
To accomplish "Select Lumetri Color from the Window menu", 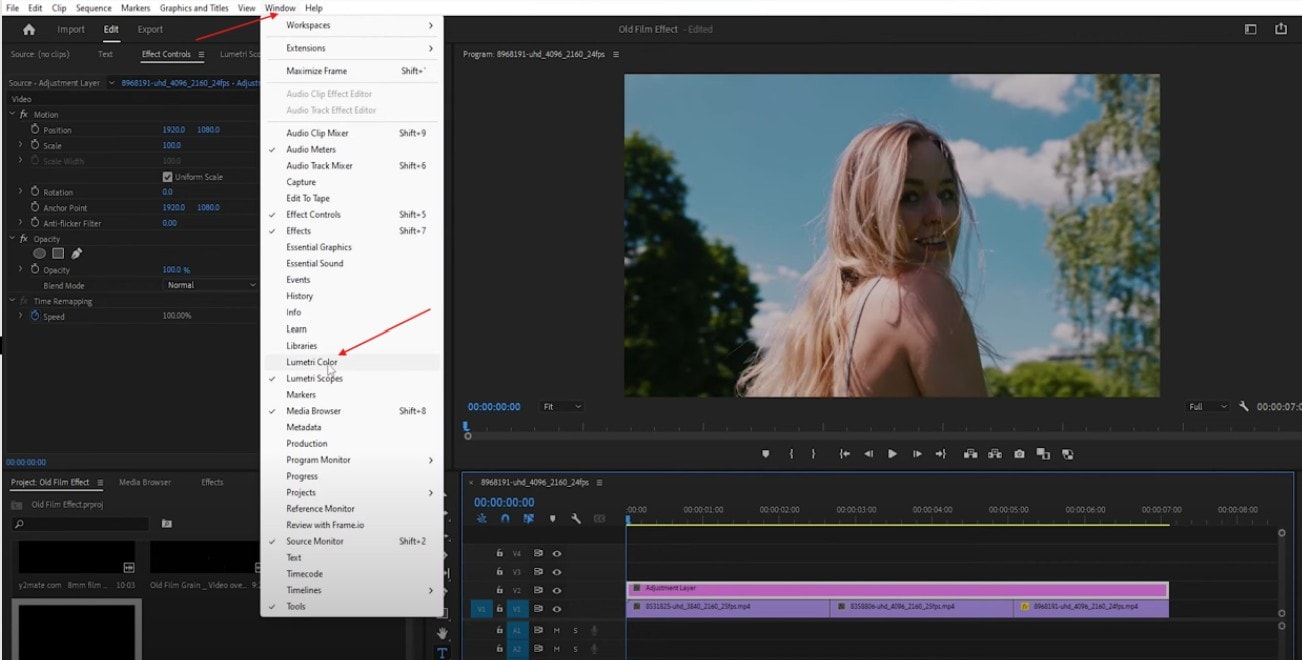I will pos(310,362).
